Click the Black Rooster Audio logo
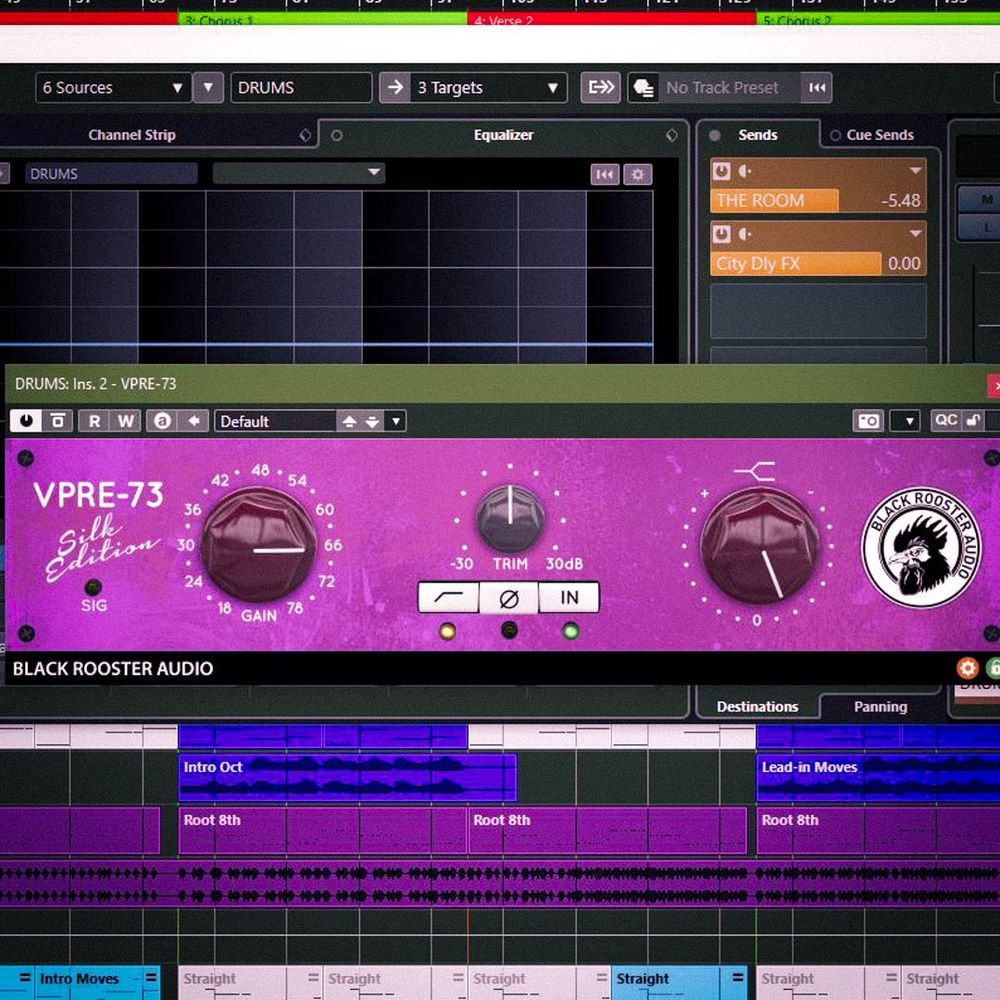The height and width of the screenshot is (1000, 1000). pyautogui.click(x=921, y=547)
